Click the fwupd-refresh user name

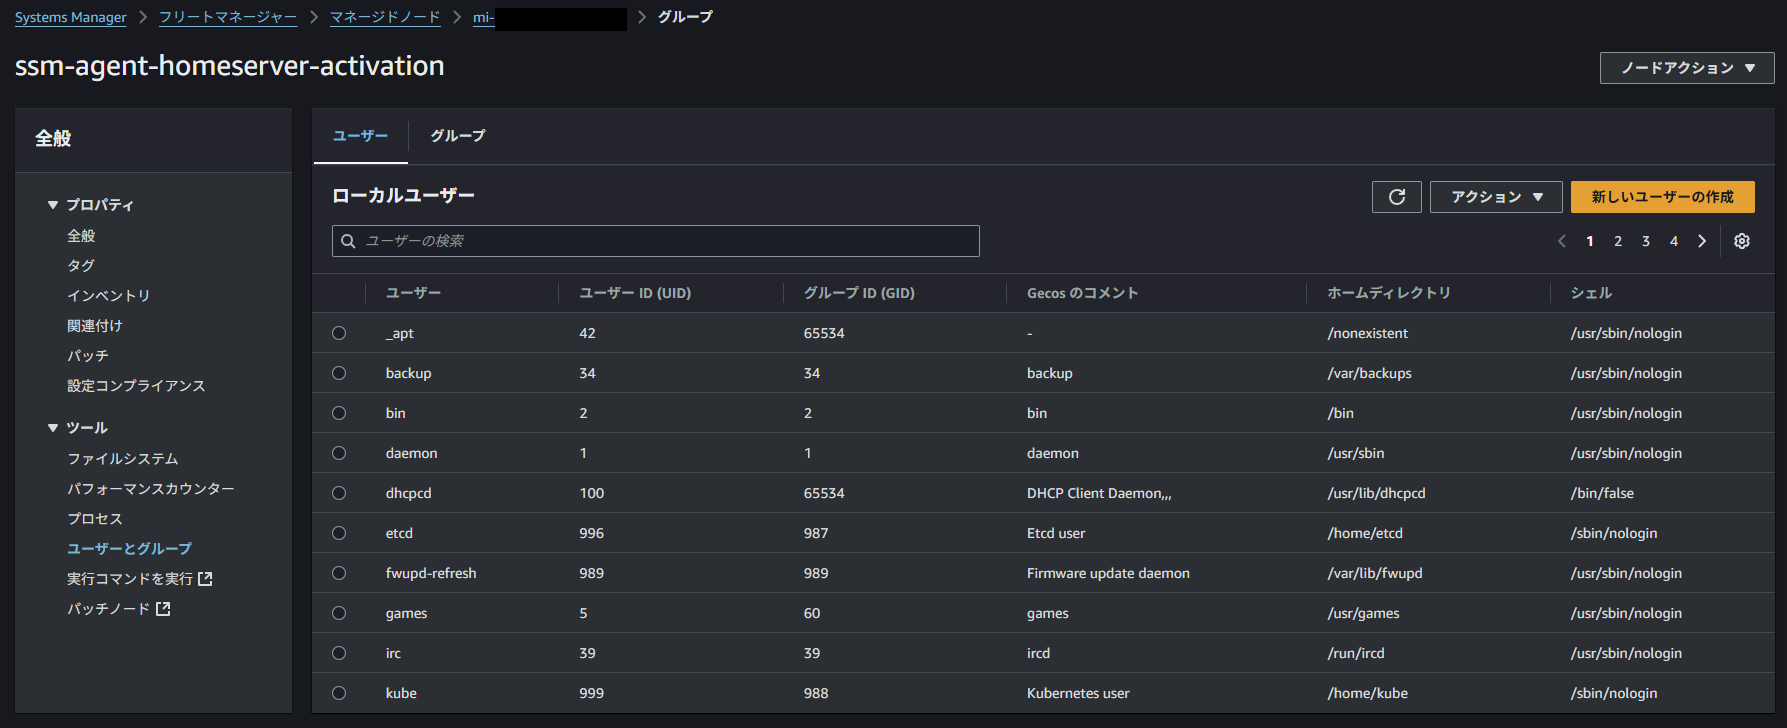coord(431,573)
